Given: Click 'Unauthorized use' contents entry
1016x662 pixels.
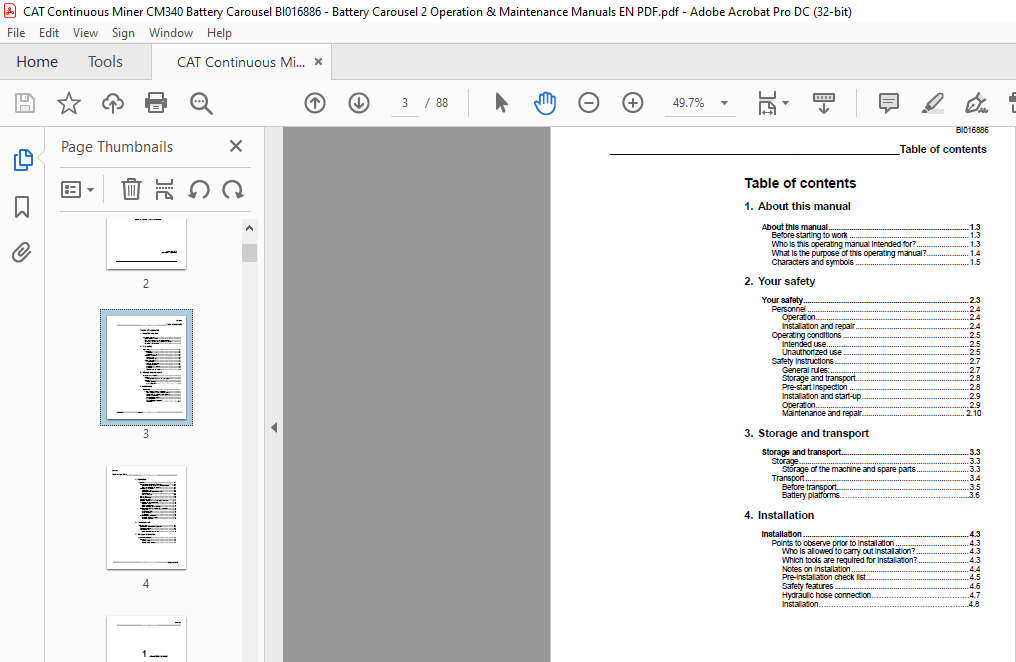Looking at the screenshot, I should coord(881,352).
